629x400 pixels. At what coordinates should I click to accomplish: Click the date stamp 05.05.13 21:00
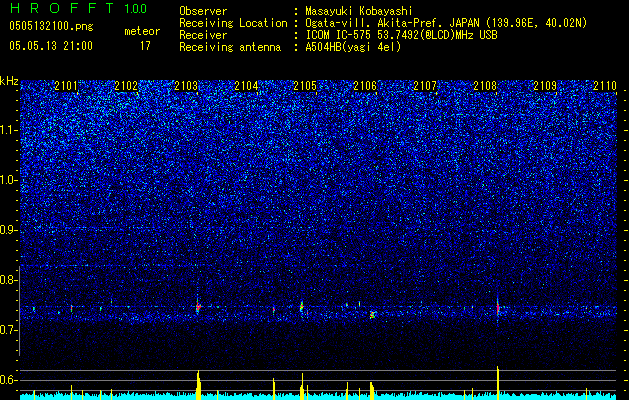(x=51, y=46)
